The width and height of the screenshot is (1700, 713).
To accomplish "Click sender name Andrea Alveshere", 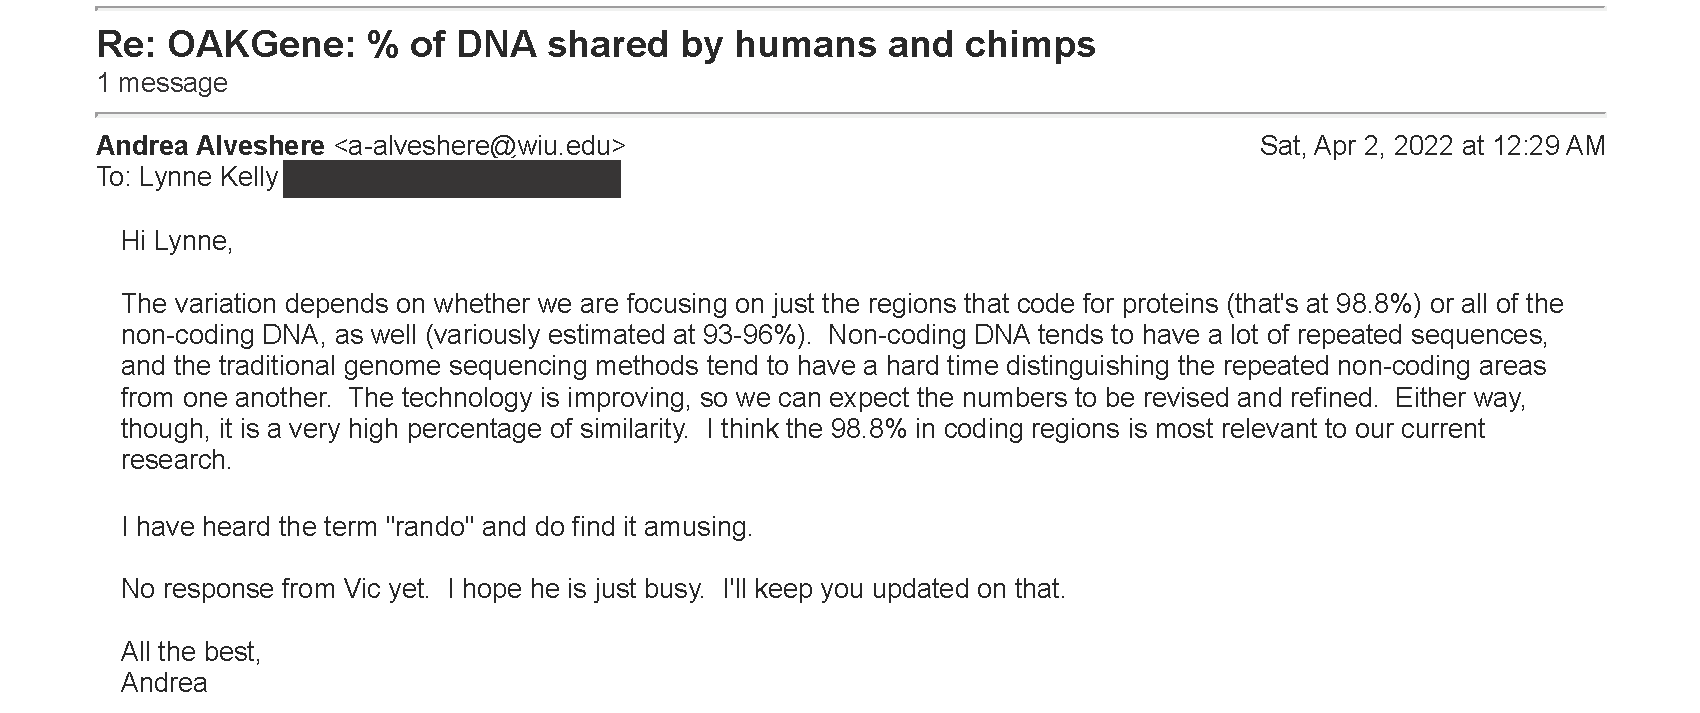I will pyautogui.click(x=210, y=146).
